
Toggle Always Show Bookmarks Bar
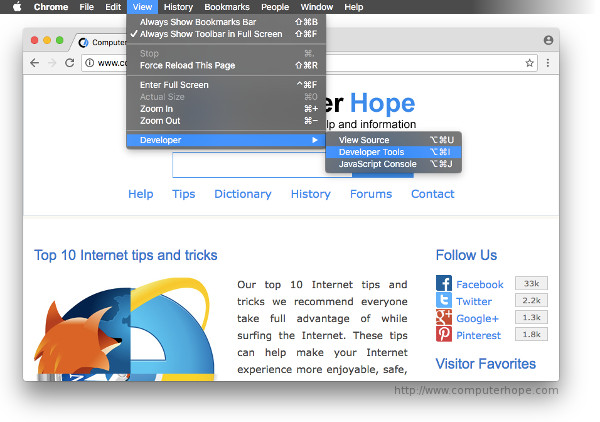(x=226, y=22)
